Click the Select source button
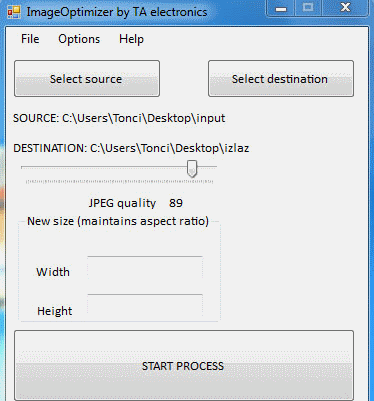This screenshot has height=401, width=374. point(87,79)
